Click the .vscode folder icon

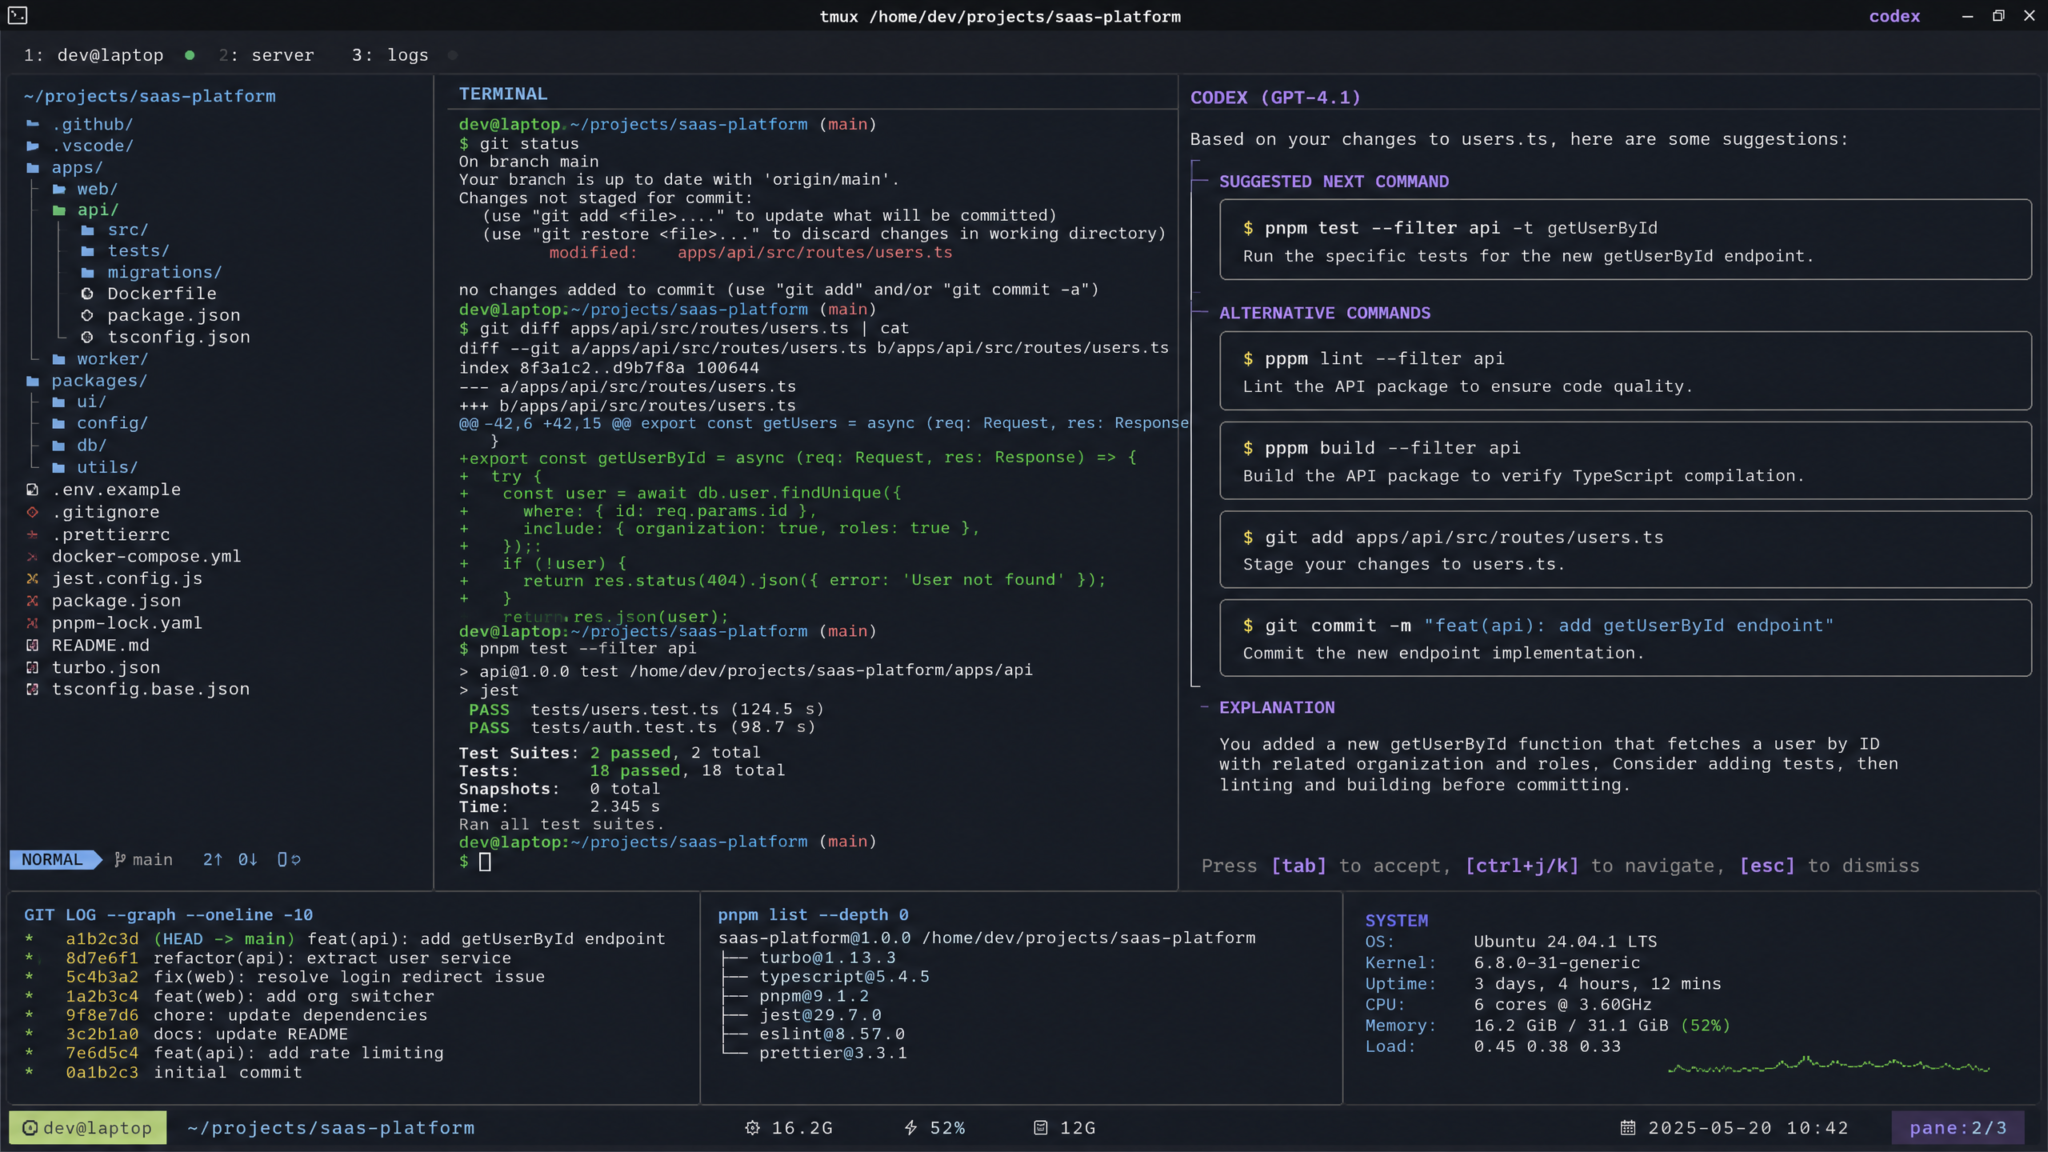tap(33, 146)
